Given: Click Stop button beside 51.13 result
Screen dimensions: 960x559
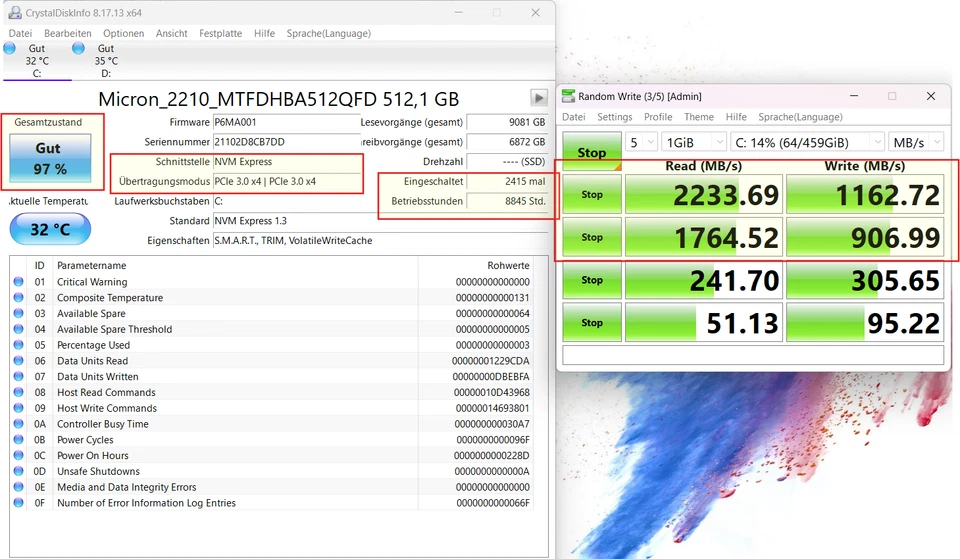Looking at the screenshot, I should click(592, 323).
